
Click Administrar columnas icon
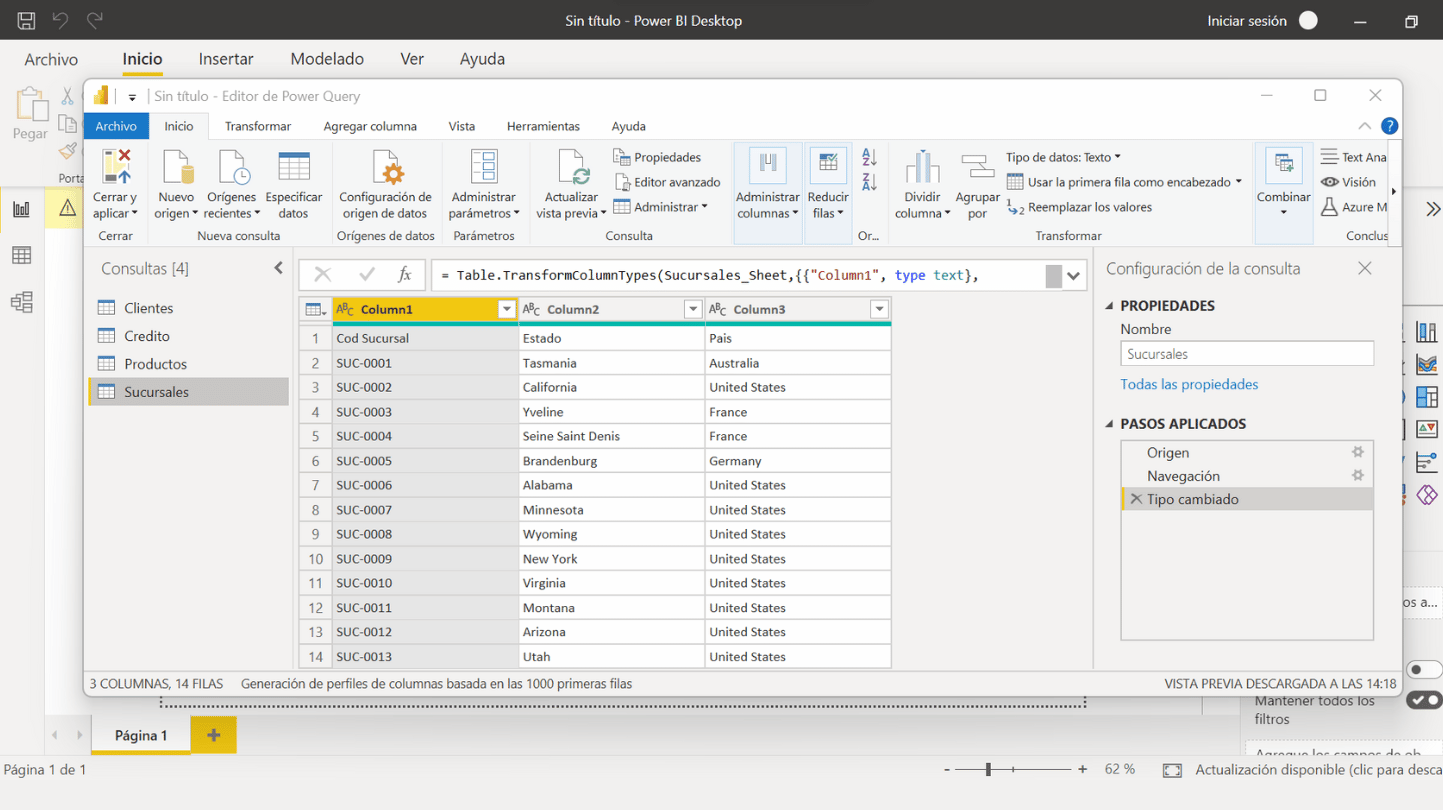pyautogui.click(x=768, y=165)
